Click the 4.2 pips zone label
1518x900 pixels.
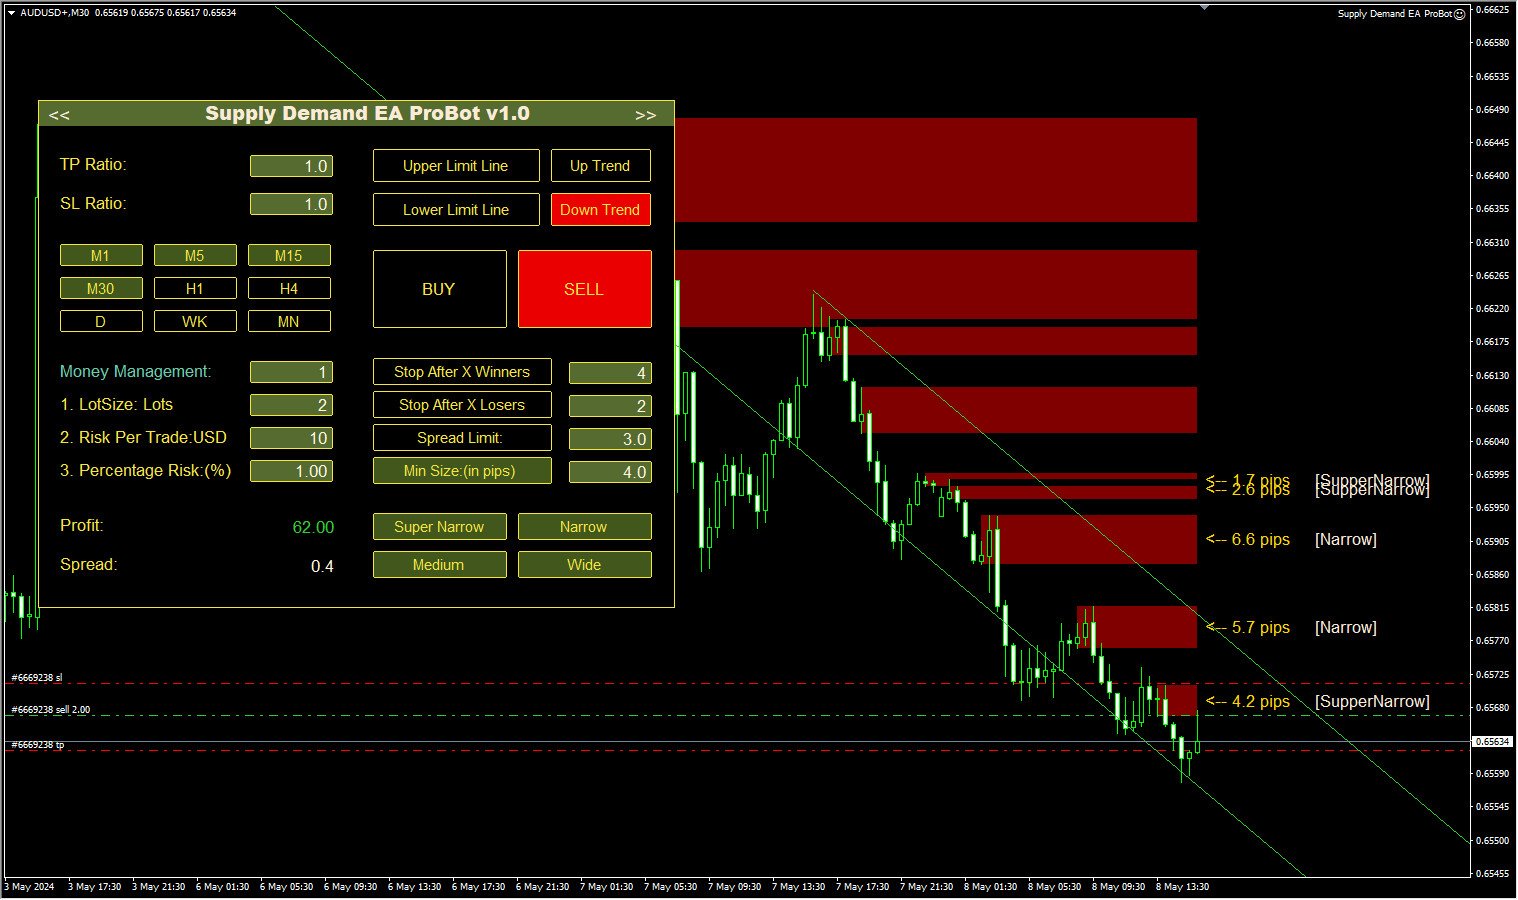(x=1248, y=702)
